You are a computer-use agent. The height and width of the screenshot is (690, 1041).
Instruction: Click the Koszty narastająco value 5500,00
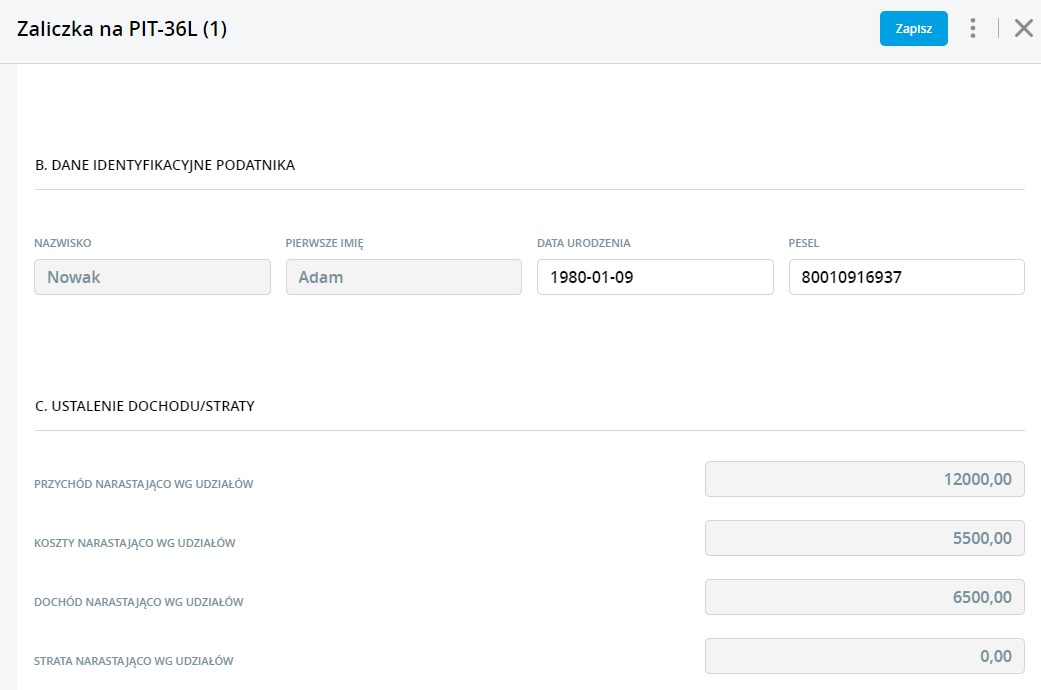[x=864, y=538]
